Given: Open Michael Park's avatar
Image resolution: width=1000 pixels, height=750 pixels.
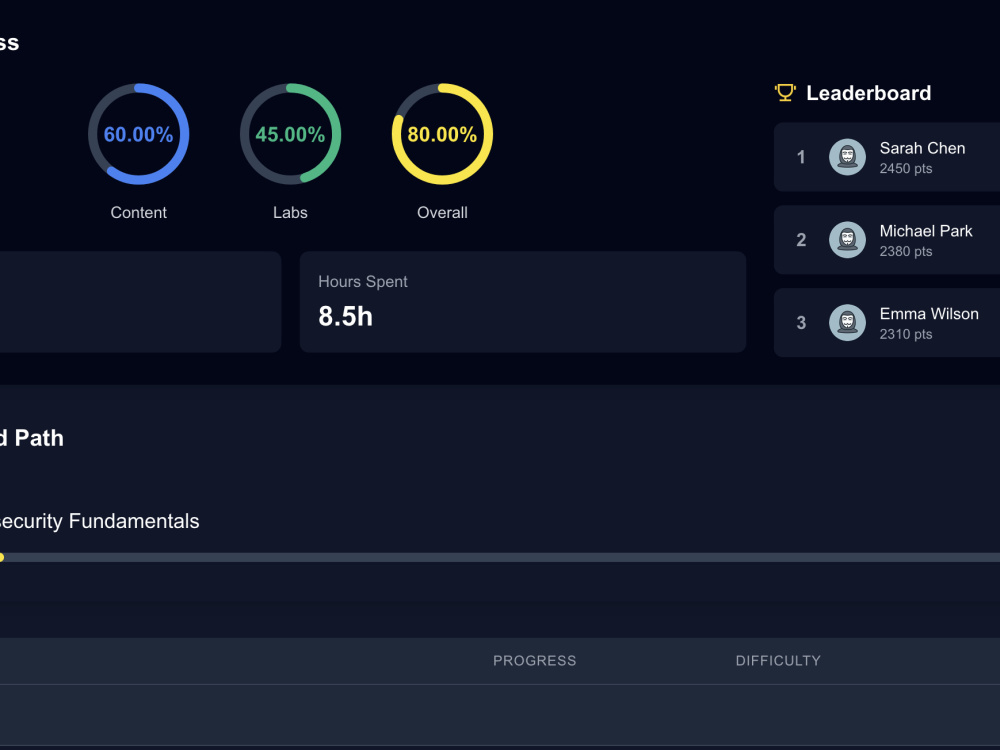Looking at the screenshot, I should [x=847, y=240].
